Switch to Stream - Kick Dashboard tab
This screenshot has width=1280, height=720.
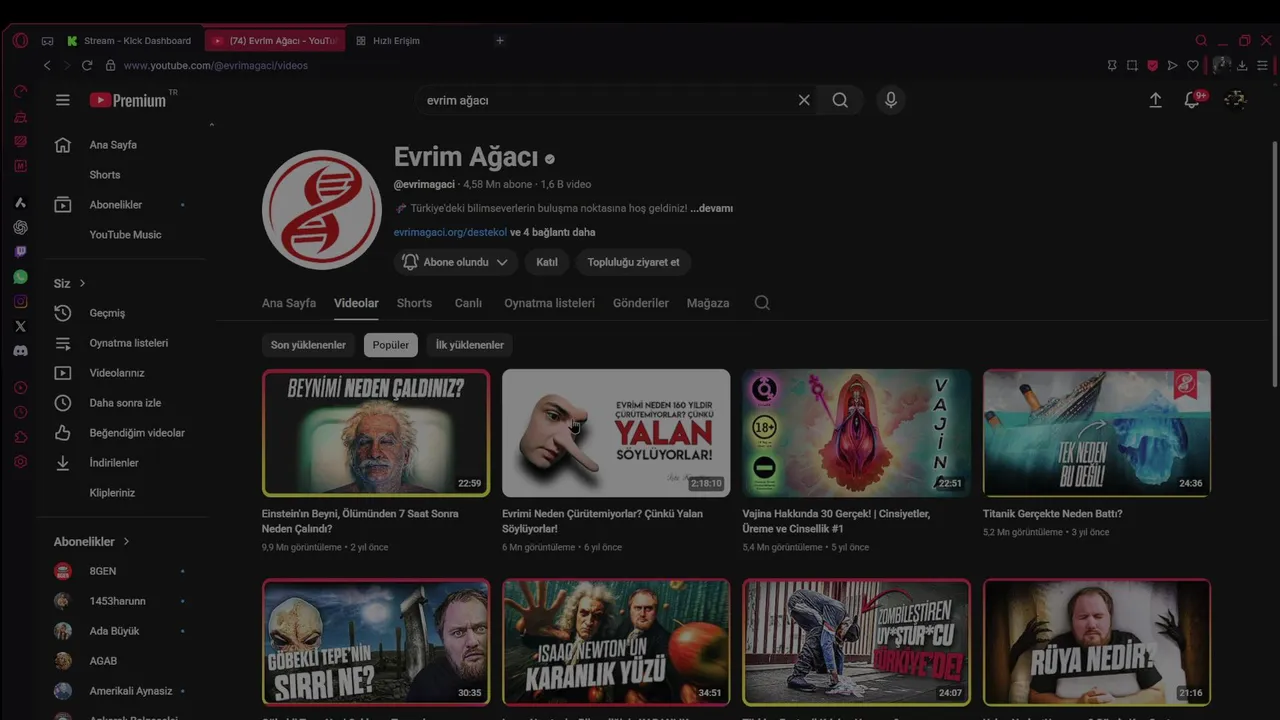click(x=130, y=41)
